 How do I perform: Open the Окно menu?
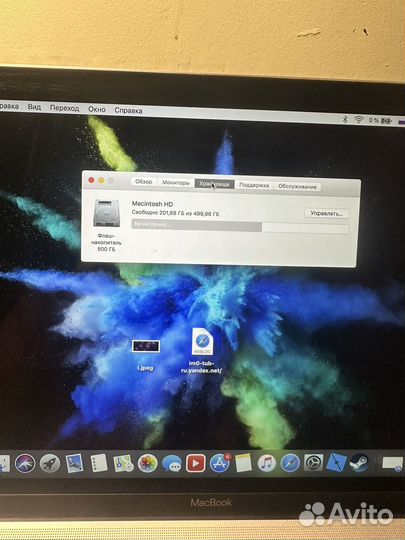click(96, 109)
